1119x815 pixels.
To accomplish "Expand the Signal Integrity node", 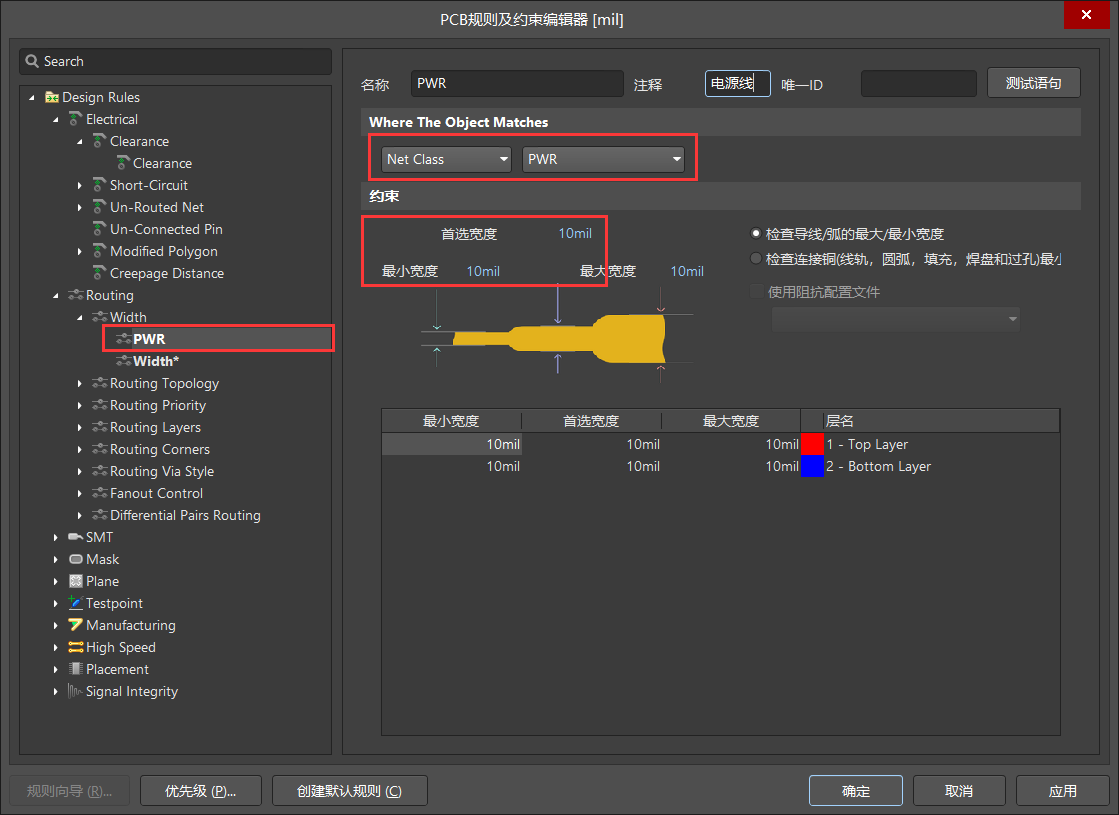I will coord(56,691).
